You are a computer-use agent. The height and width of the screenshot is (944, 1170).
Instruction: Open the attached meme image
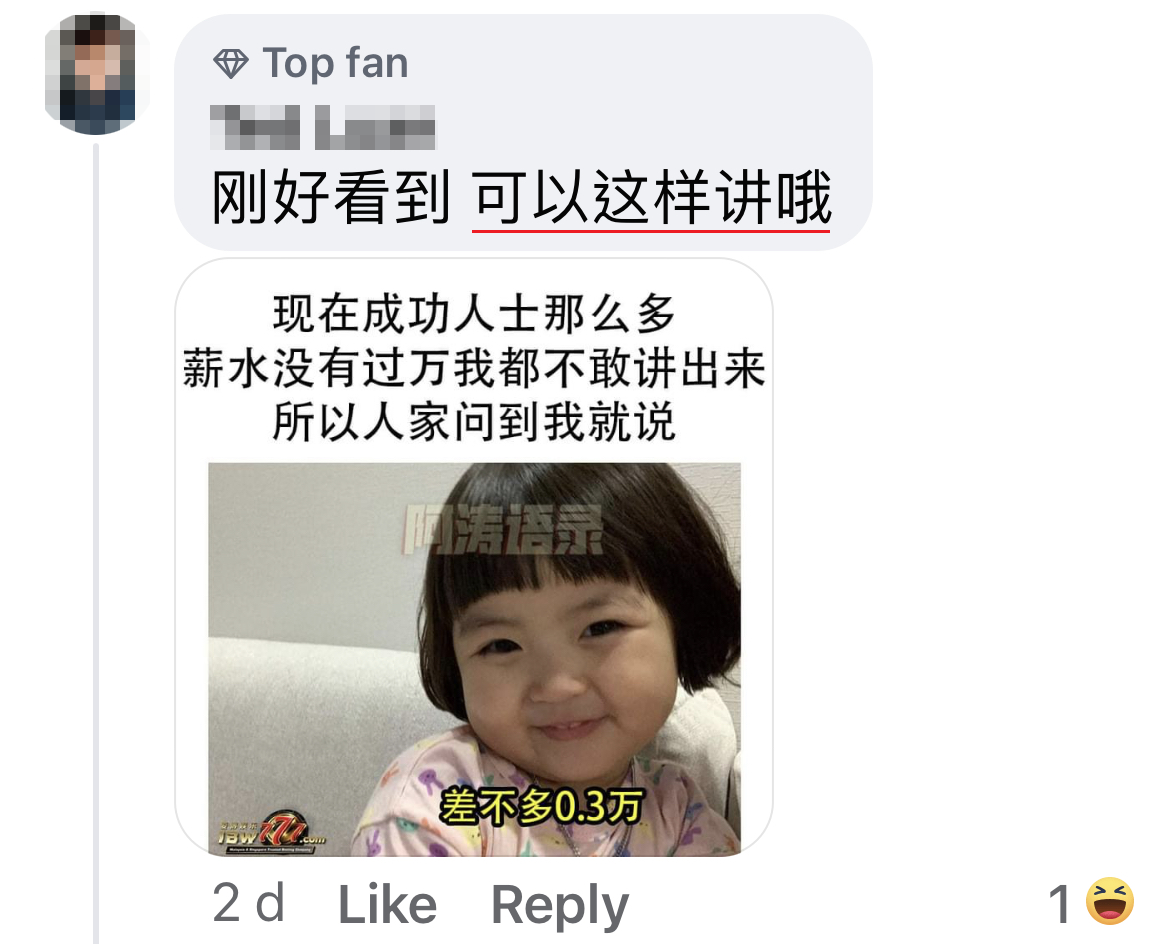[x=474, y=557]
